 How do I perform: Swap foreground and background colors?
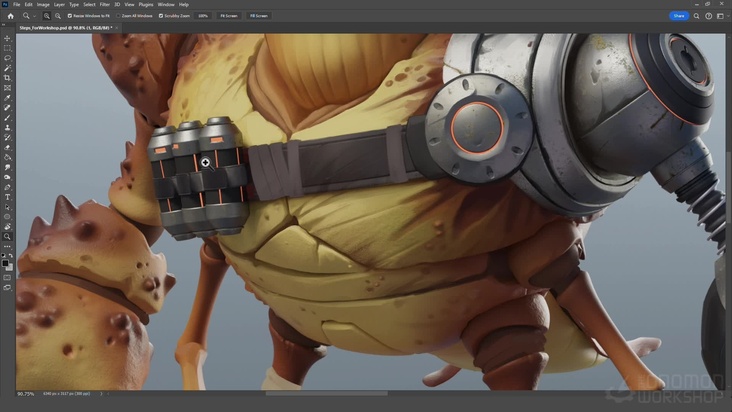pos(10,256)
